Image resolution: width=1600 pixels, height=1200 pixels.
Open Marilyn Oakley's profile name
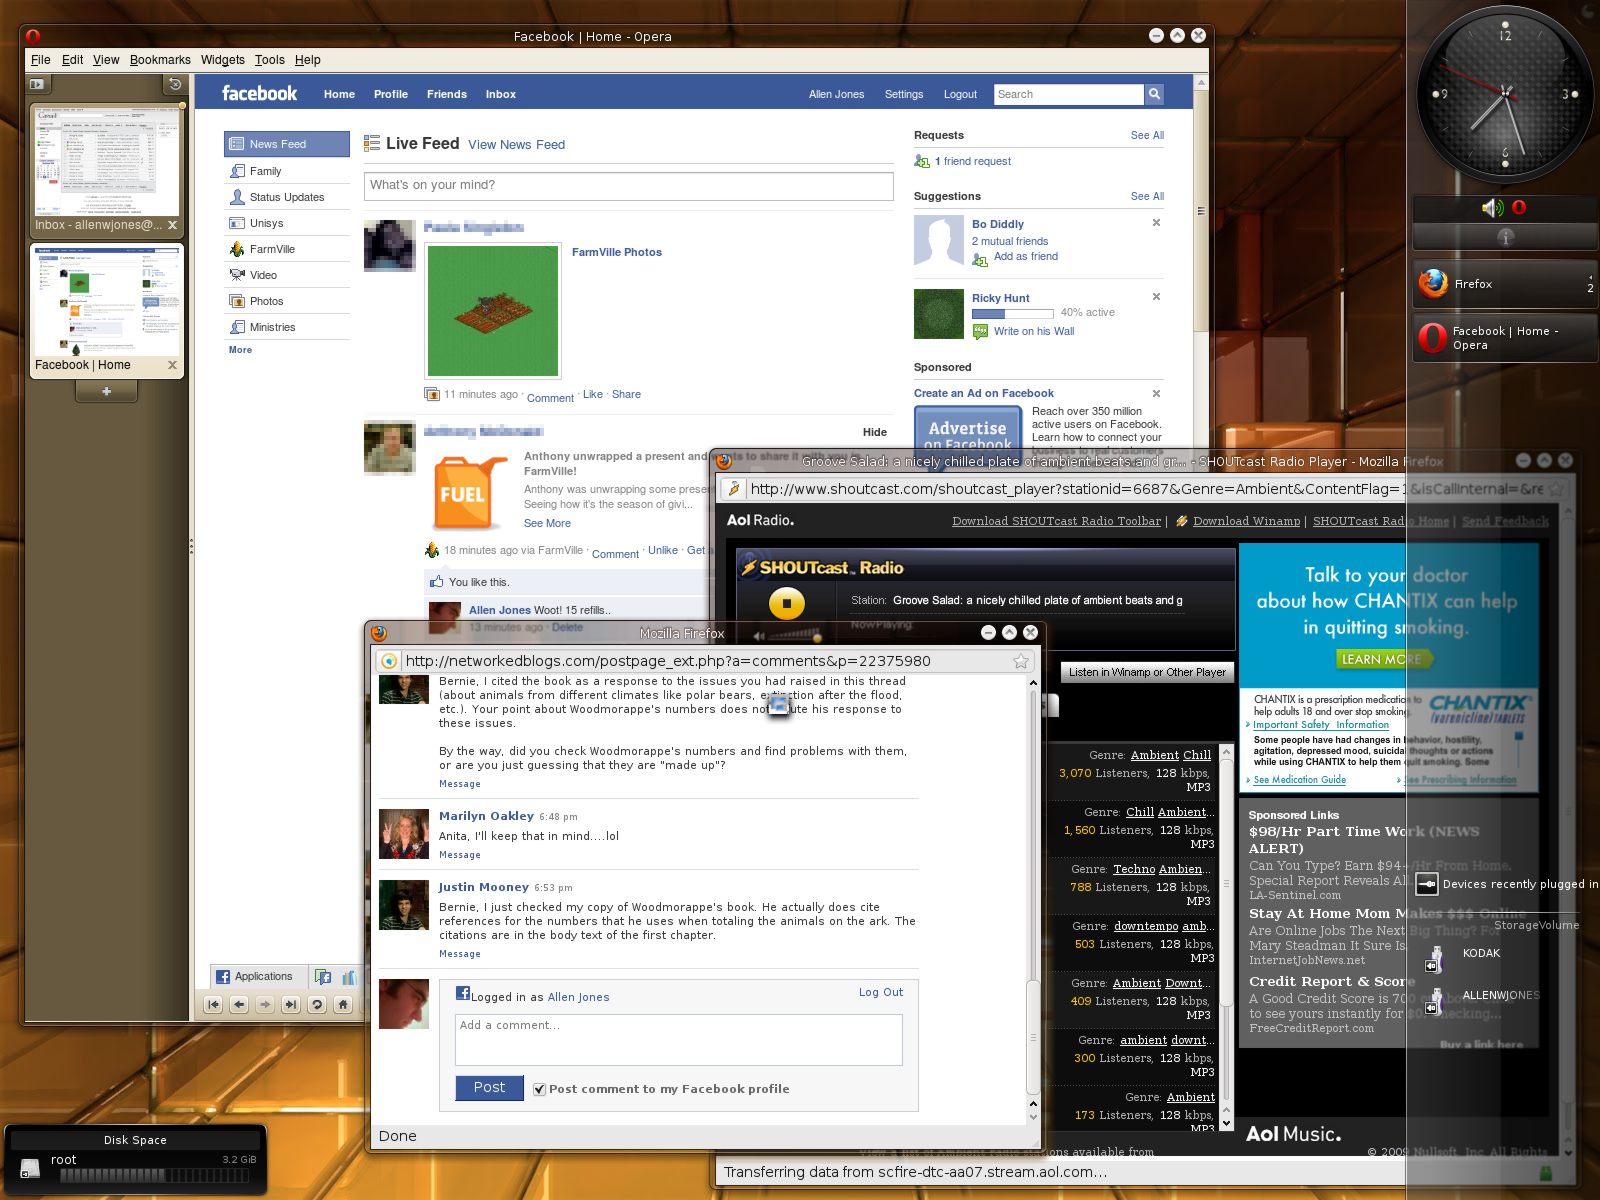(x=486, y=816)
